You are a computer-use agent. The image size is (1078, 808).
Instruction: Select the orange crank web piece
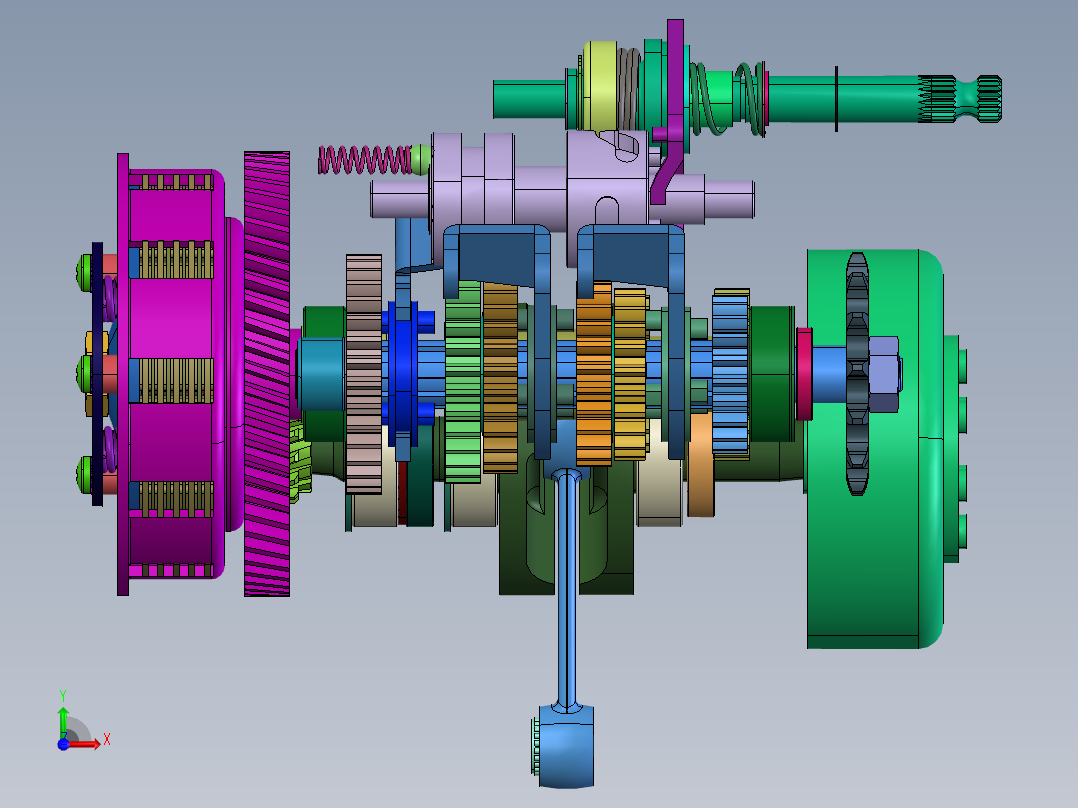tap(701, 464)
